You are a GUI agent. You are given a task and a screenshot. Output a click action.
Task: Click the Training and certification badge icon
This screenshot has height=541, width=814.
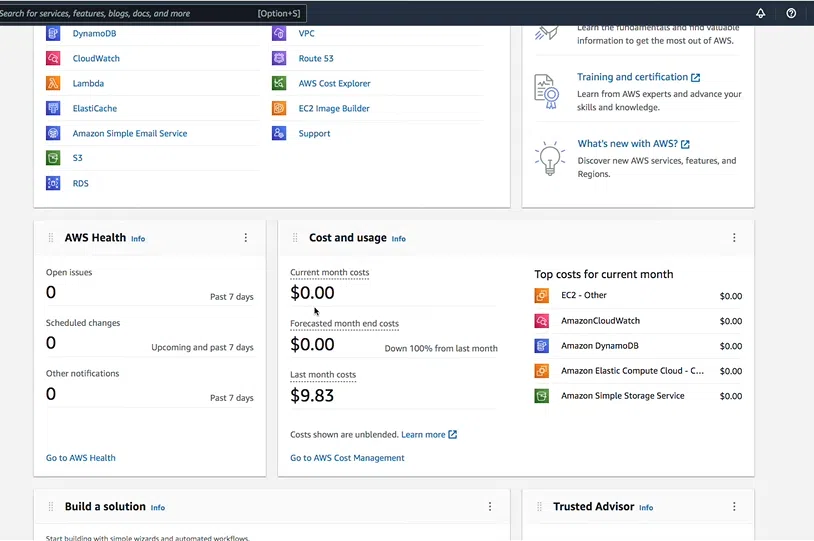click(547, 91)
